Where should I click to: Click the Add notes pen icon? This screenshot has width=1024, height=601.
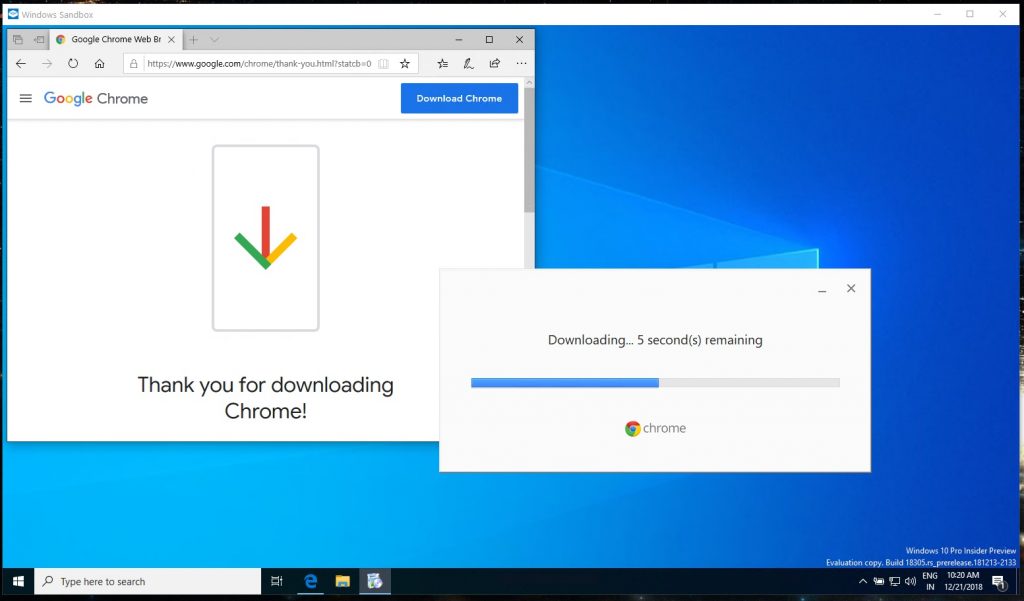coord(468,63)
